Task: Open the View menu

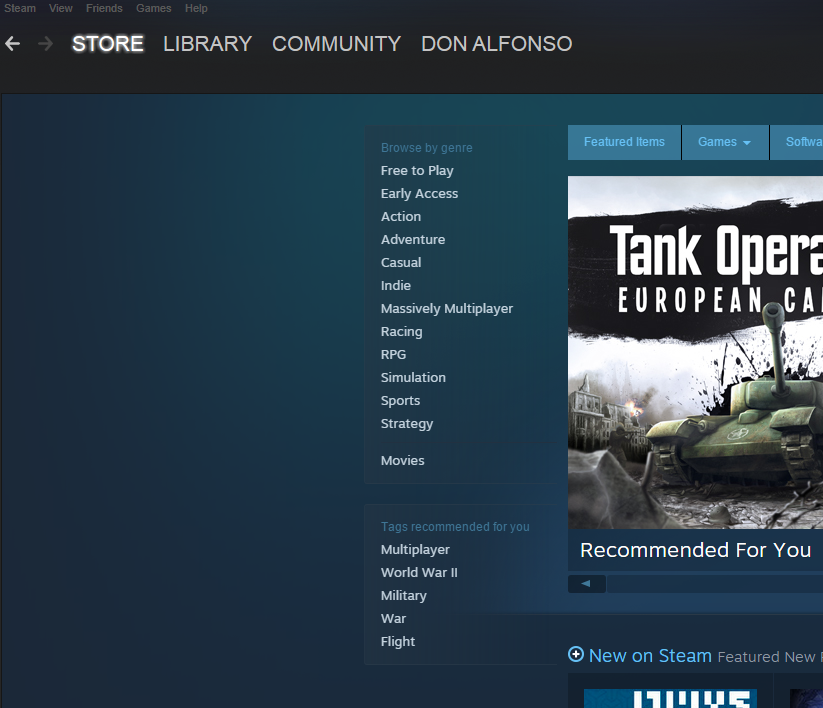Action: 61,8
